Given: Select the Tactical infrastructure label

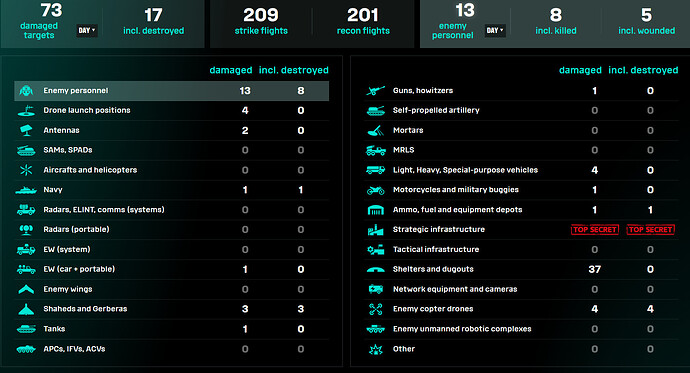Looking at the screenshot, I should (x=436, y=249).
